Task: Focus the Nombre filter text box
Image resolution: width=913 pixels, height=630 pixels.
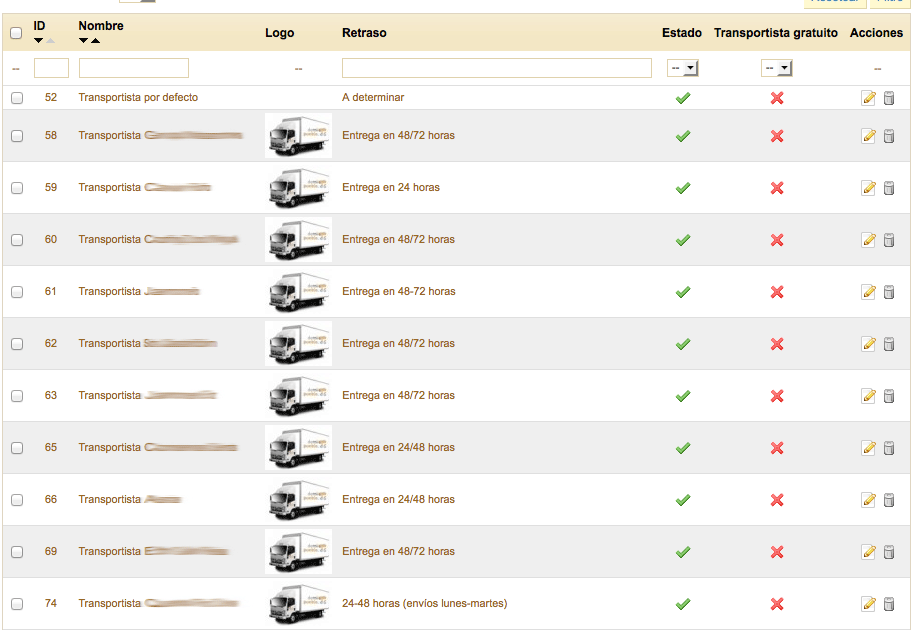Action: [x=133, y=68]
